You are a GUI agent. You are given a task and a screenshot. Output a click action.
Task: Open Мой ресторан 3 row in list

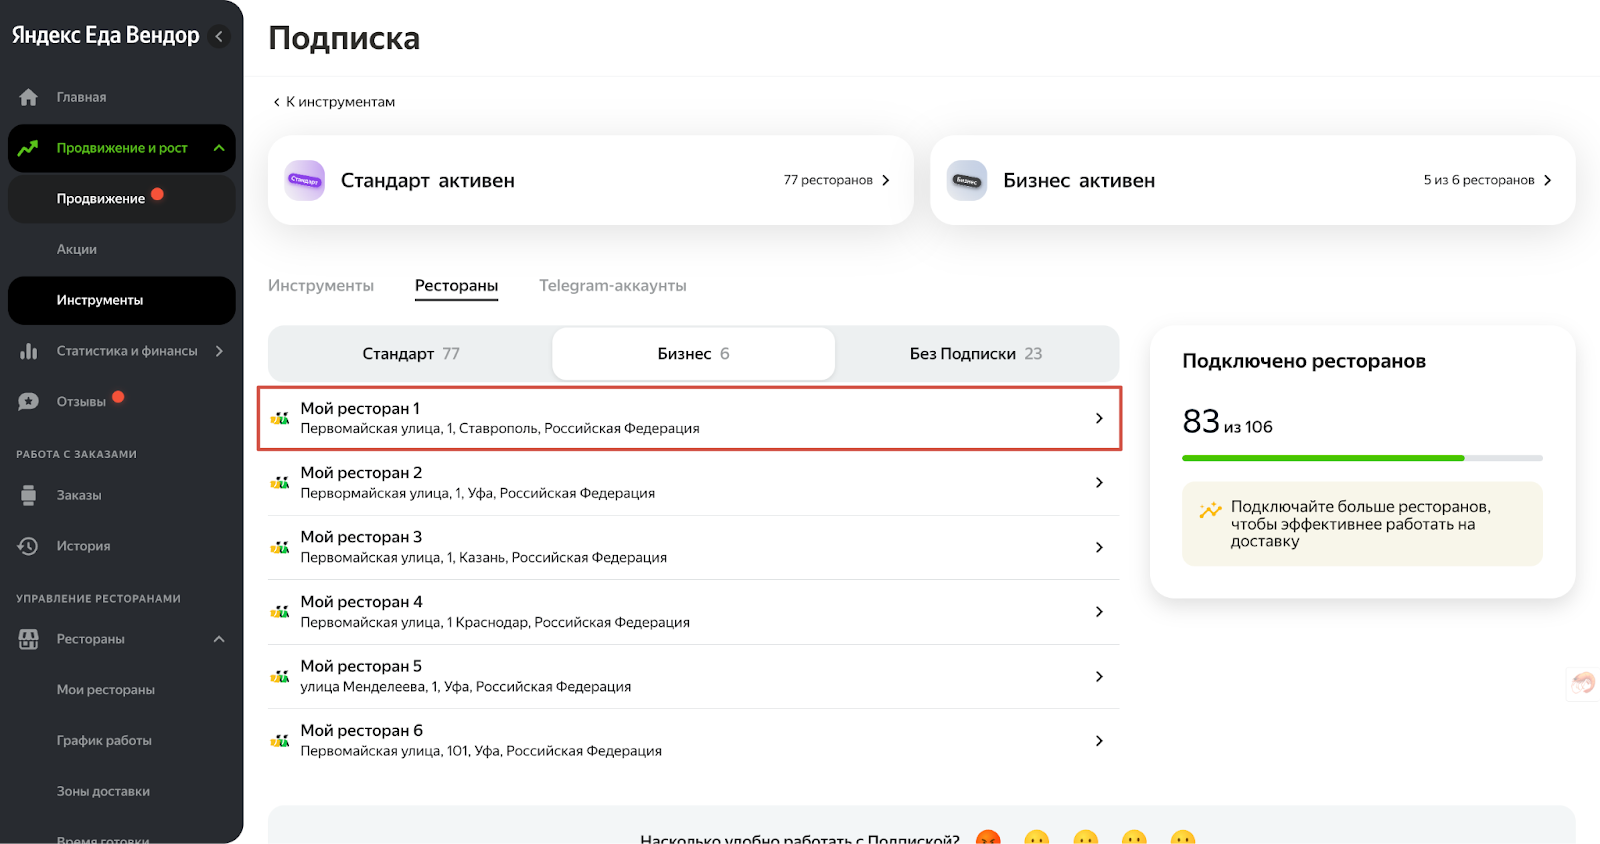[692, 547]
